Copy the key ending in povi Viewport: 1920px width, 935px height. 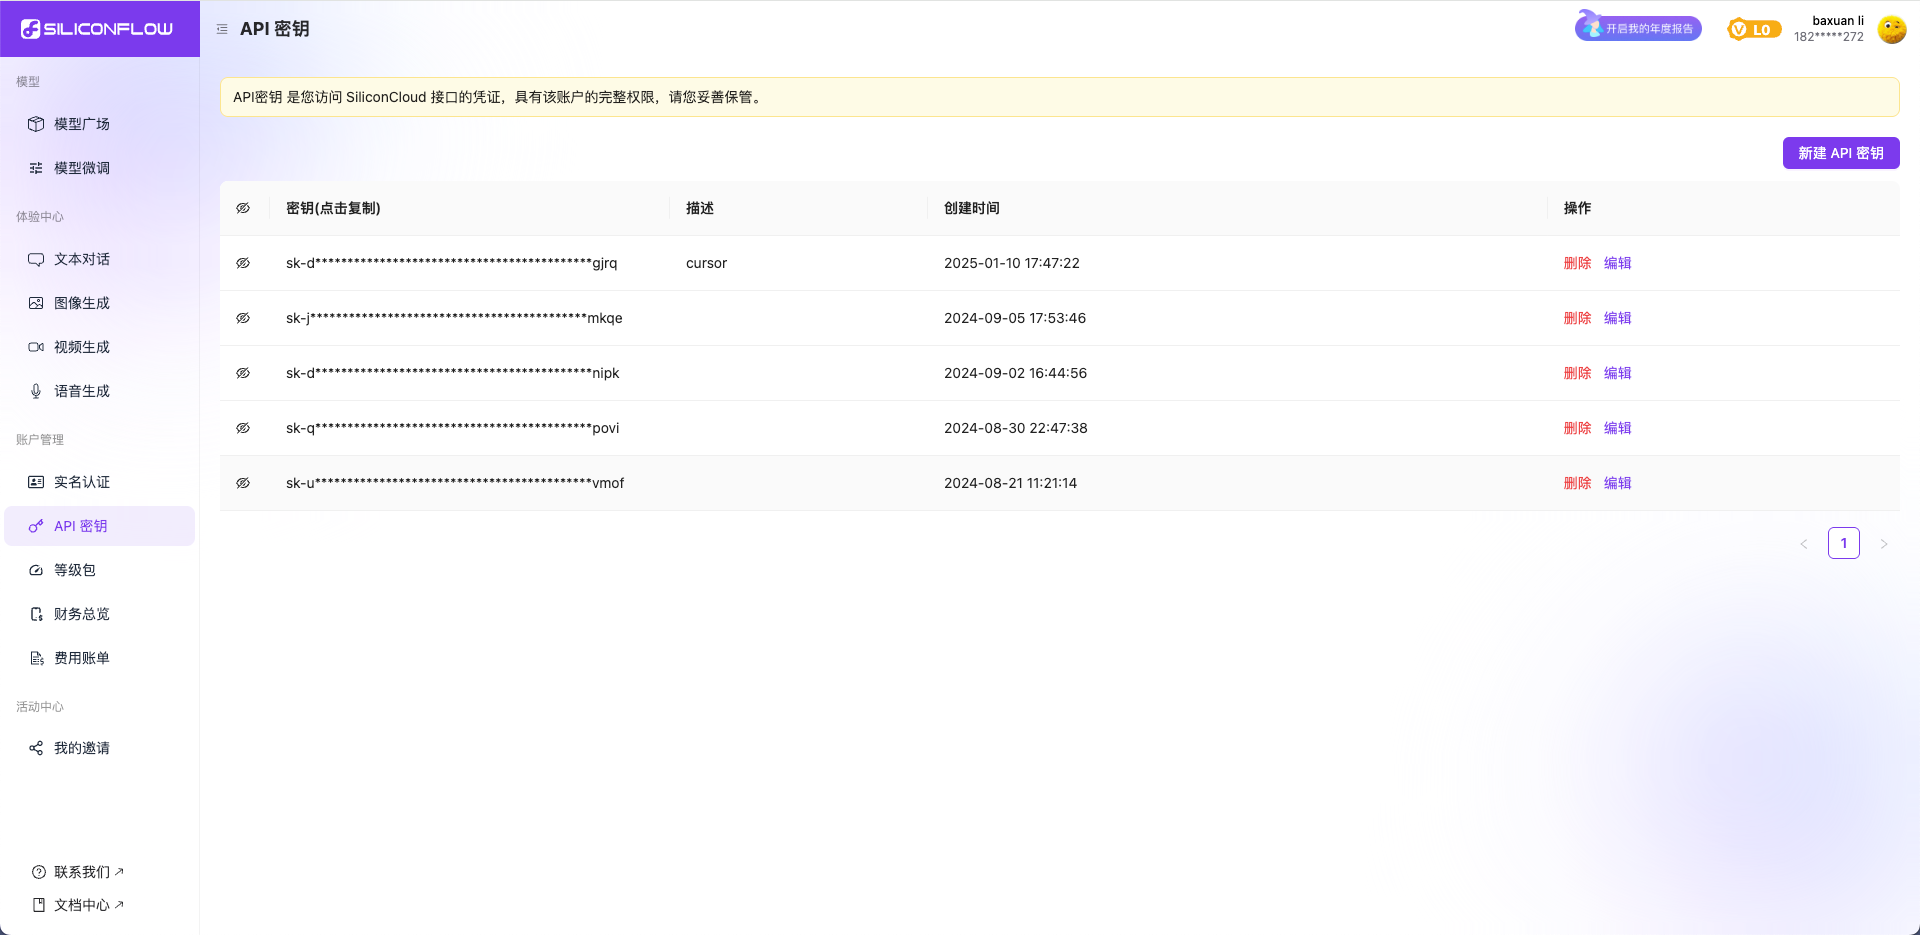452,428
